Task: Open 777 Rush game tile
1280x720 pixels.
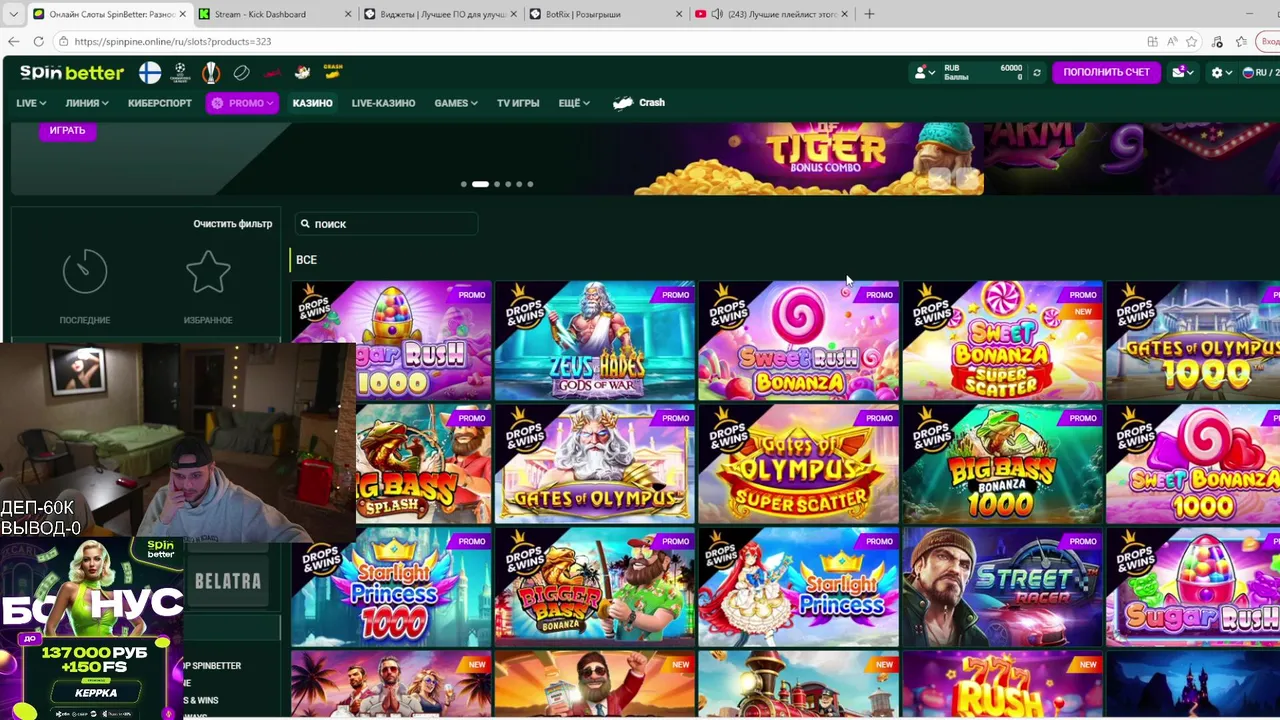Action: pyautogui.click(x=1002, y=685)
